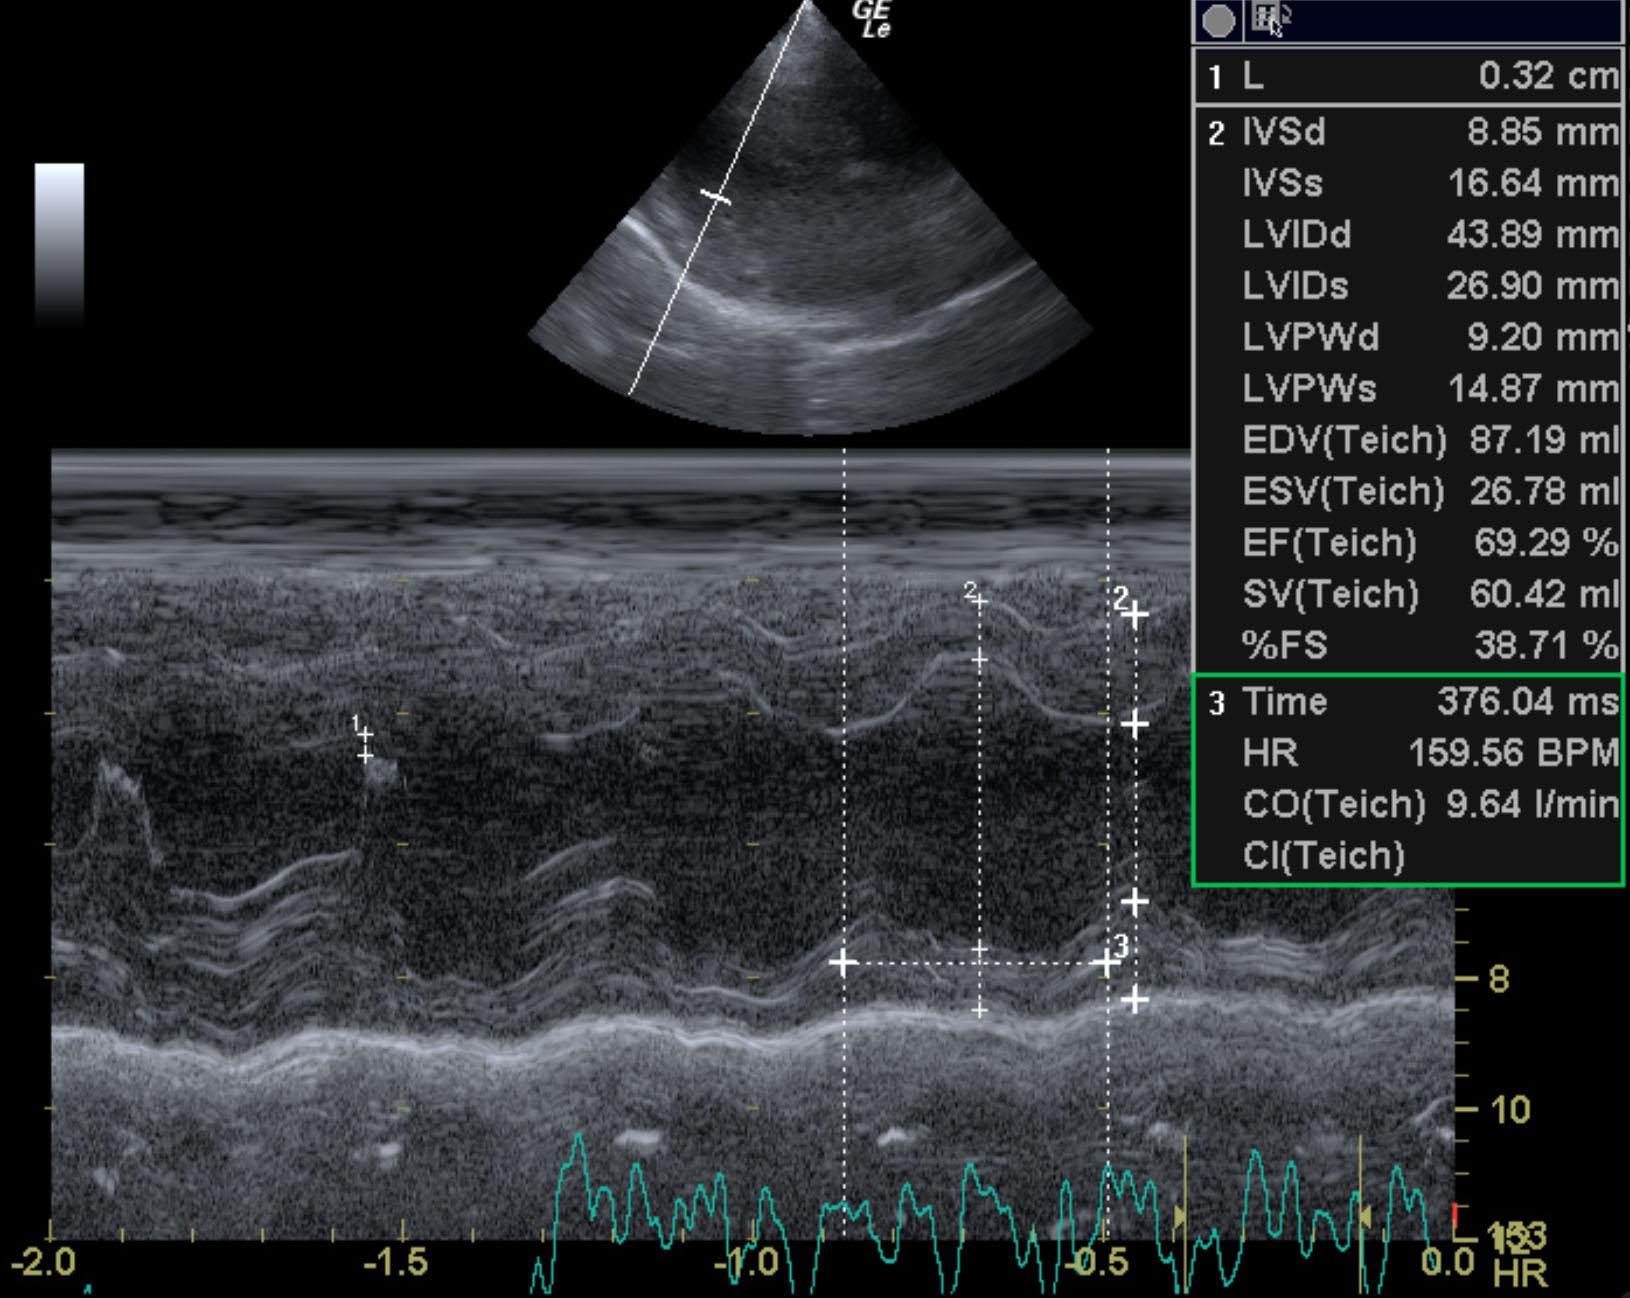Click the grayscale bar on the left
Image resolution: width=1630 pixels, height=1298 pixels.
59,243
